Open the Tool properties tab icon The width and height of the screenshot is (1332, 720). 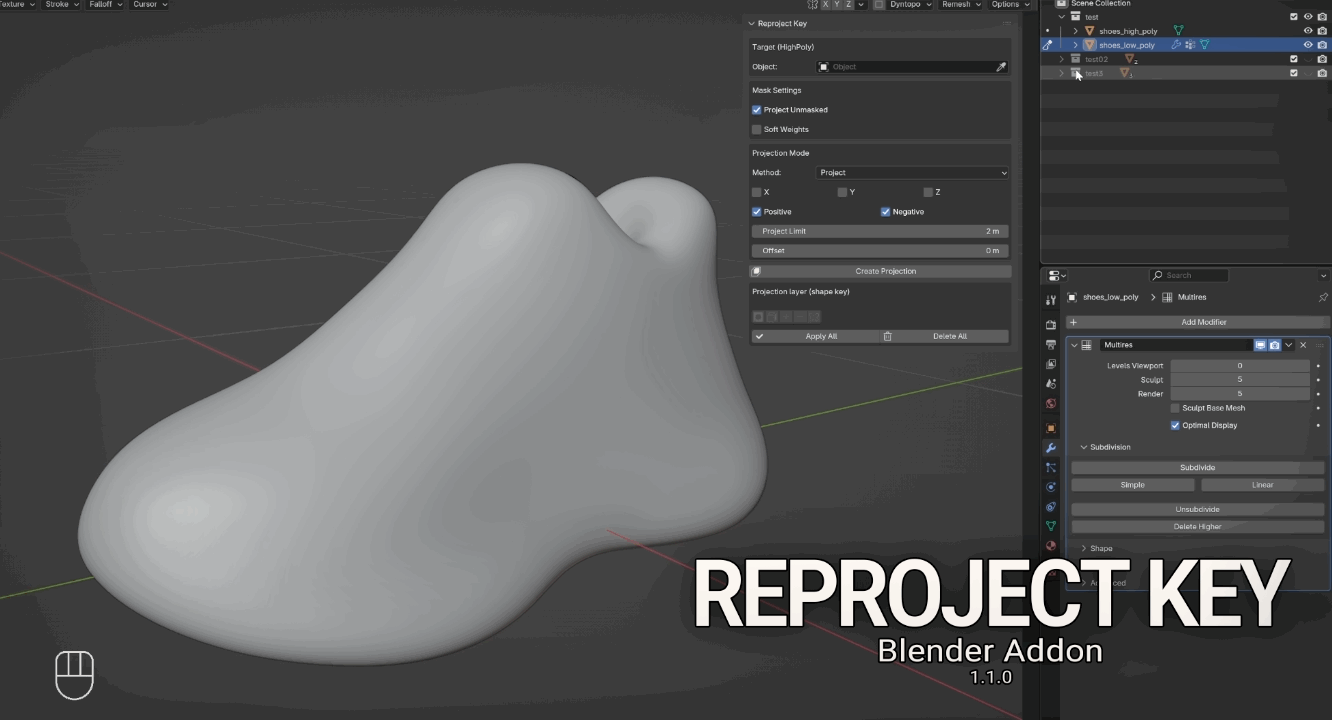point(1051,300)
